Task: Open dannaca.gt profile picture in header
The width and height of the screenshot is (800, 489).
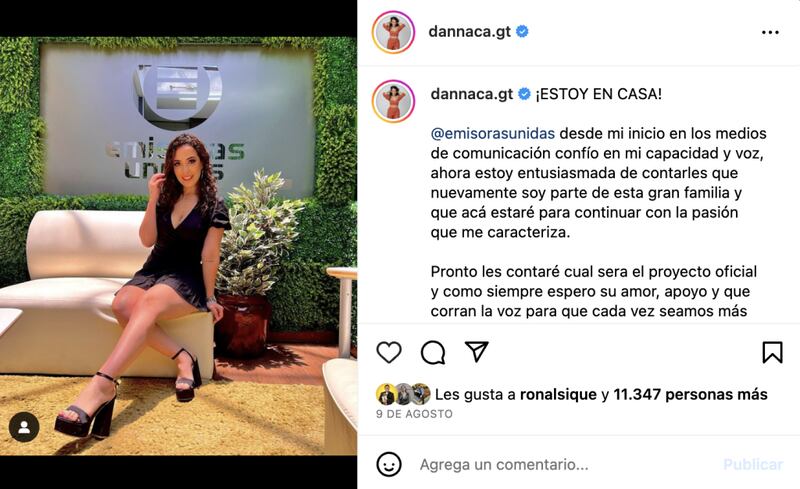Action: point(393,32)
